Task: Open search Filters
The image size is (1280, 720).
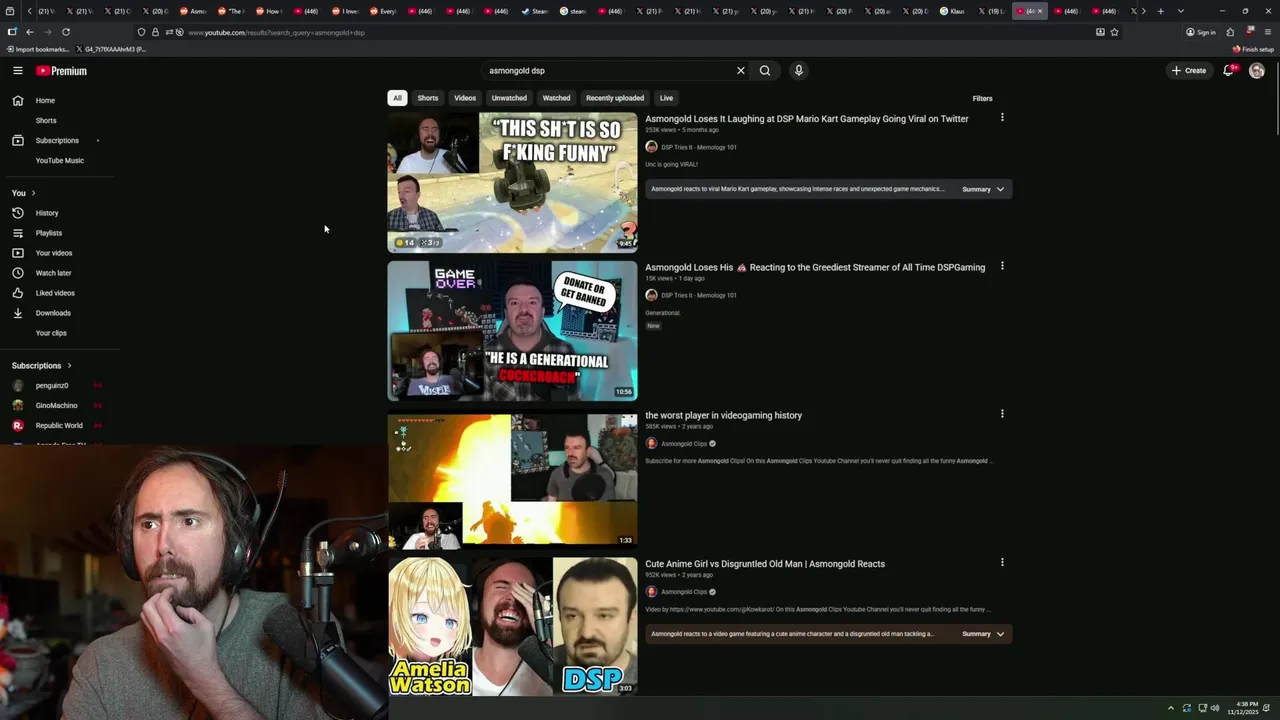Action: (982, 99)
